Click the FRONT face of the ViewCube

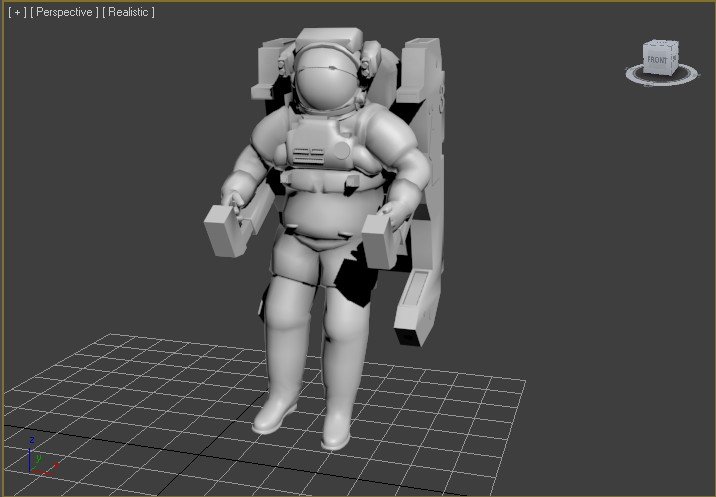click(x=657, y=60)
